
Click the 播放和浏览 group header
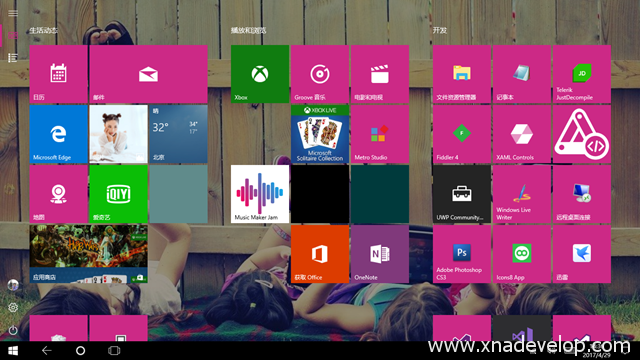tap(249, 31)
